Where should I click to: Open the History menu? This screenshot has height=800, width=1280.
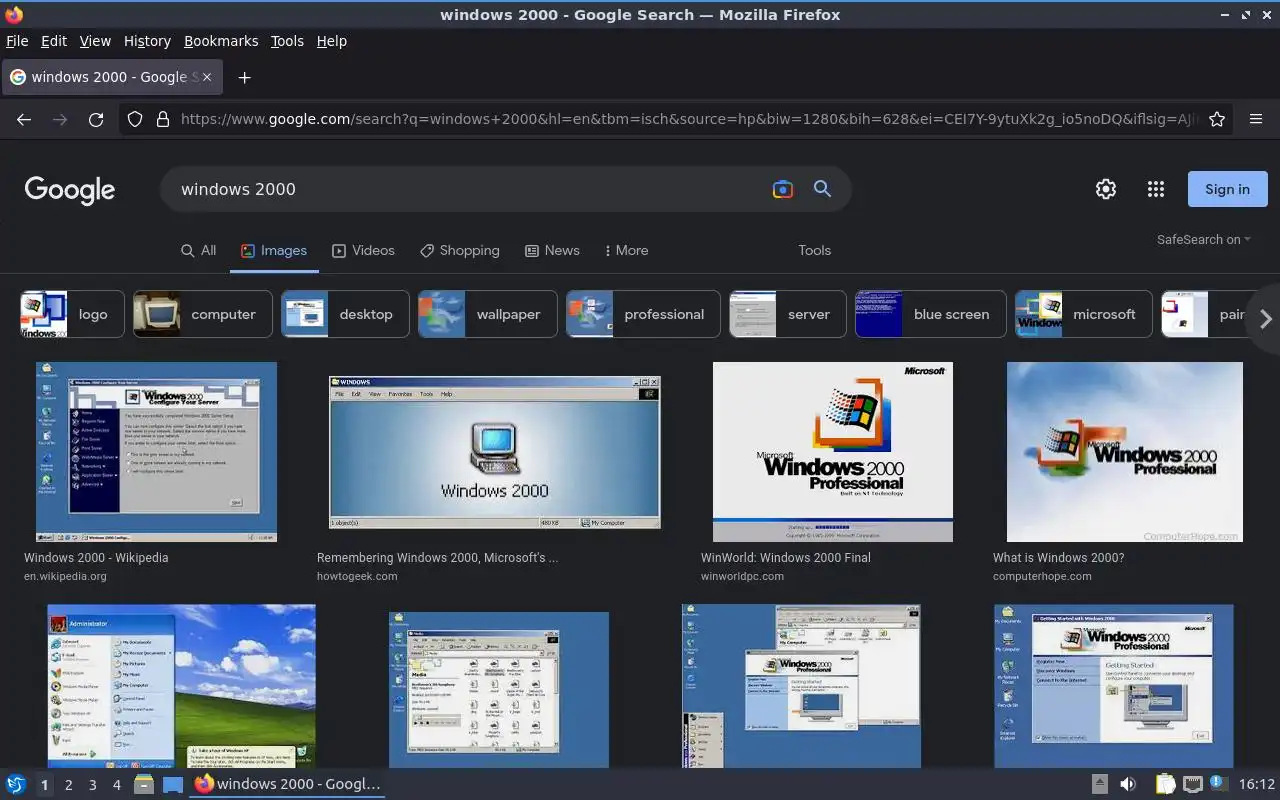click(x=147, y=41)
